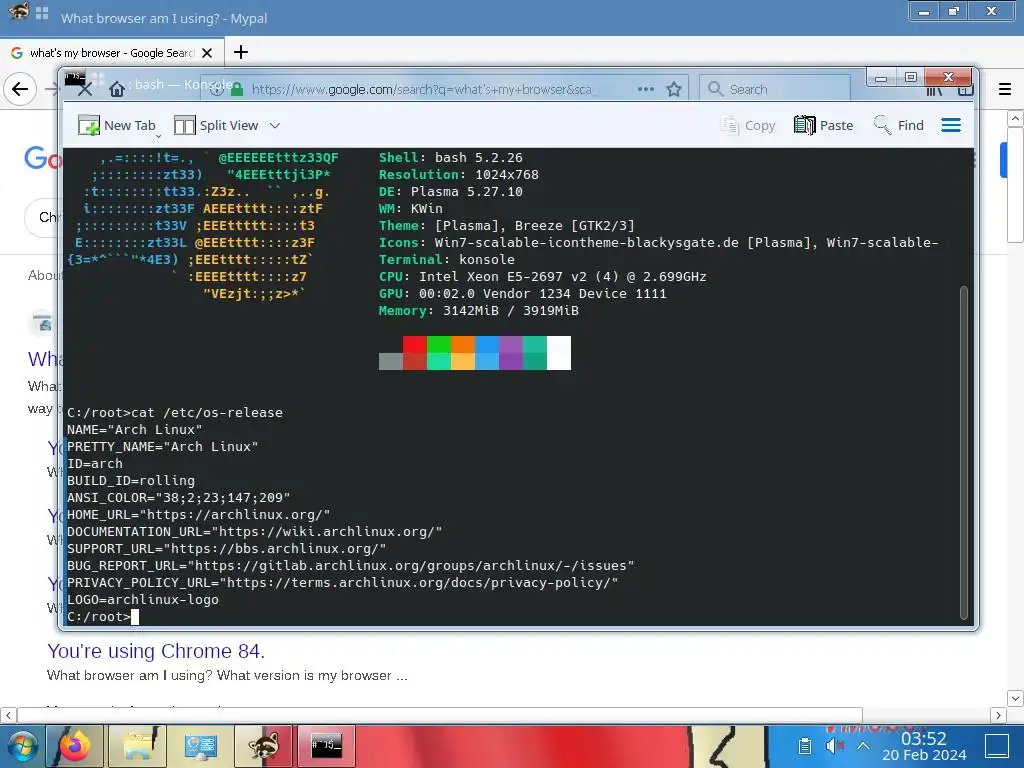Click Split View in the Konsole toolbar
Image resolution: width=1024 pixels, height=768 pixels.
(216, 125)
